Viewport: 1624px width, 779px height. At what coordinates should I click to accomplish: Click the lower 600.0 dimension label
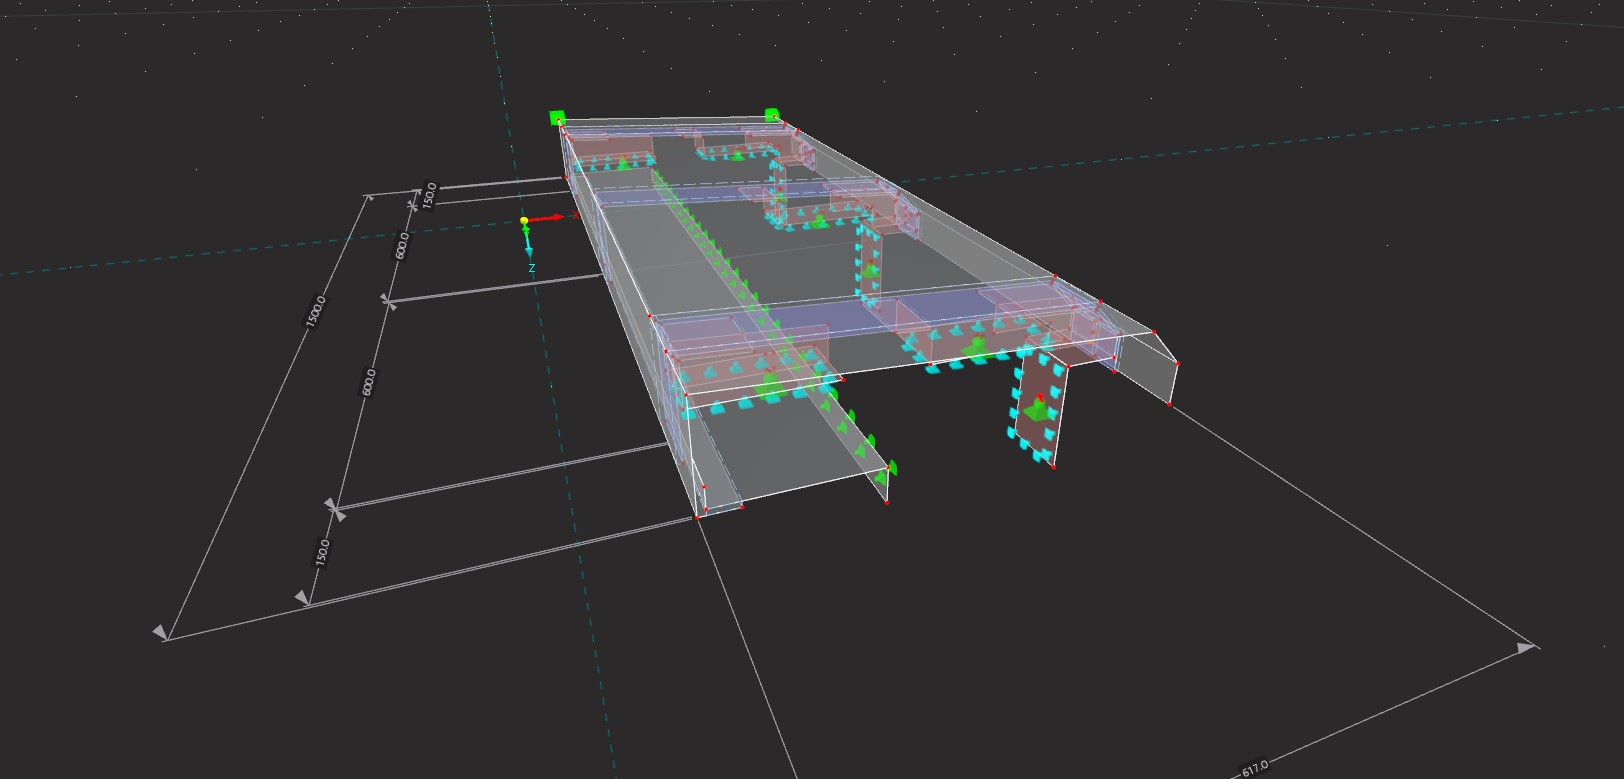368,381
